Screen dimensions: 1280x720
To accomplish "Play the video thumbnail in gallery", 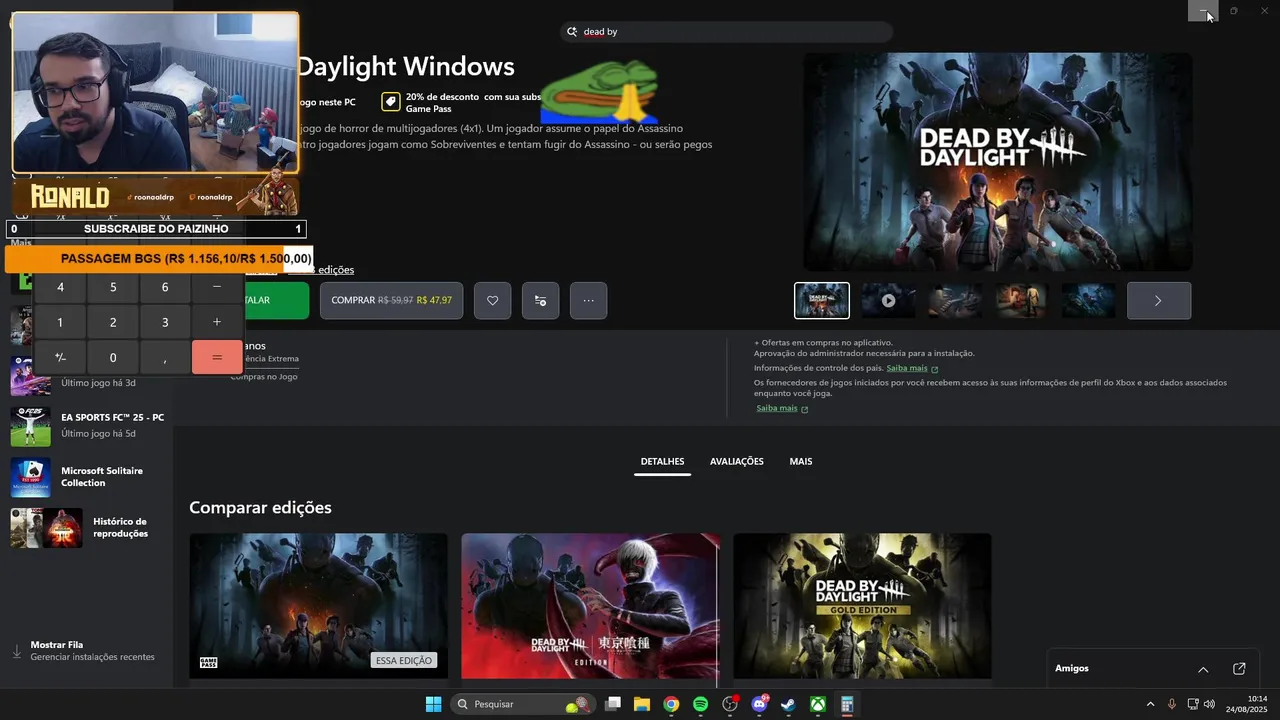I will (888, 300).
